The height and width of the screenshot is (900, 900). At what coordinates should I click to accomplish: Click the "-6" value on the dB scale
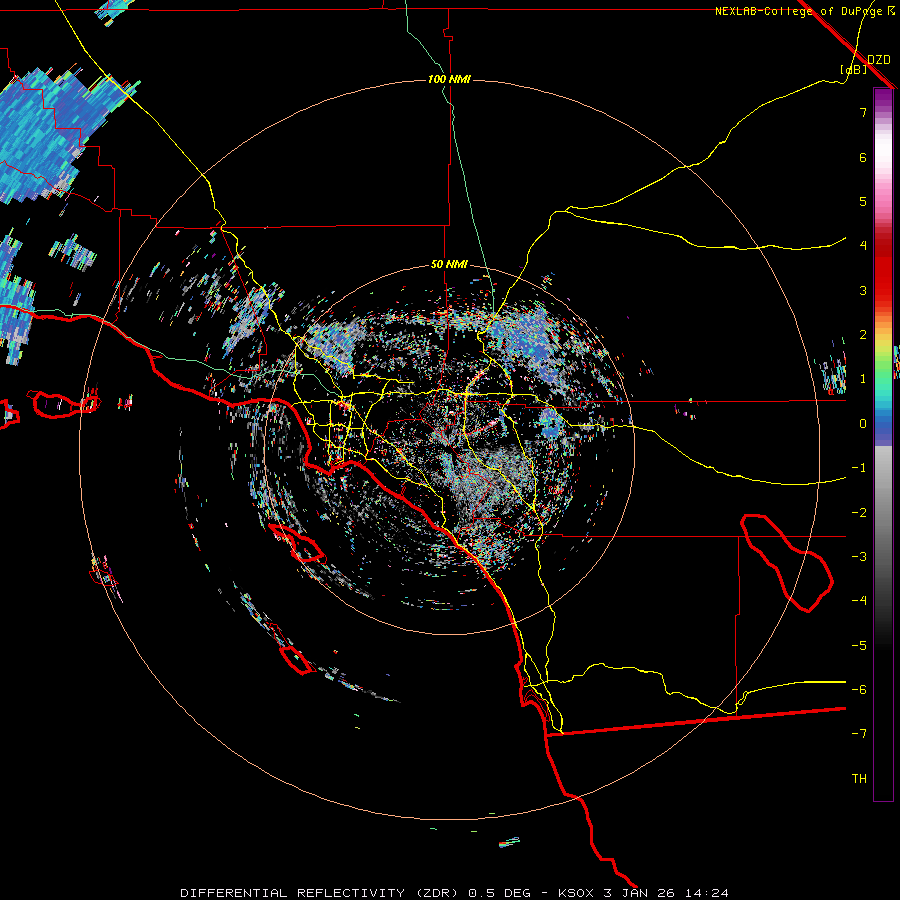point(859,690)
